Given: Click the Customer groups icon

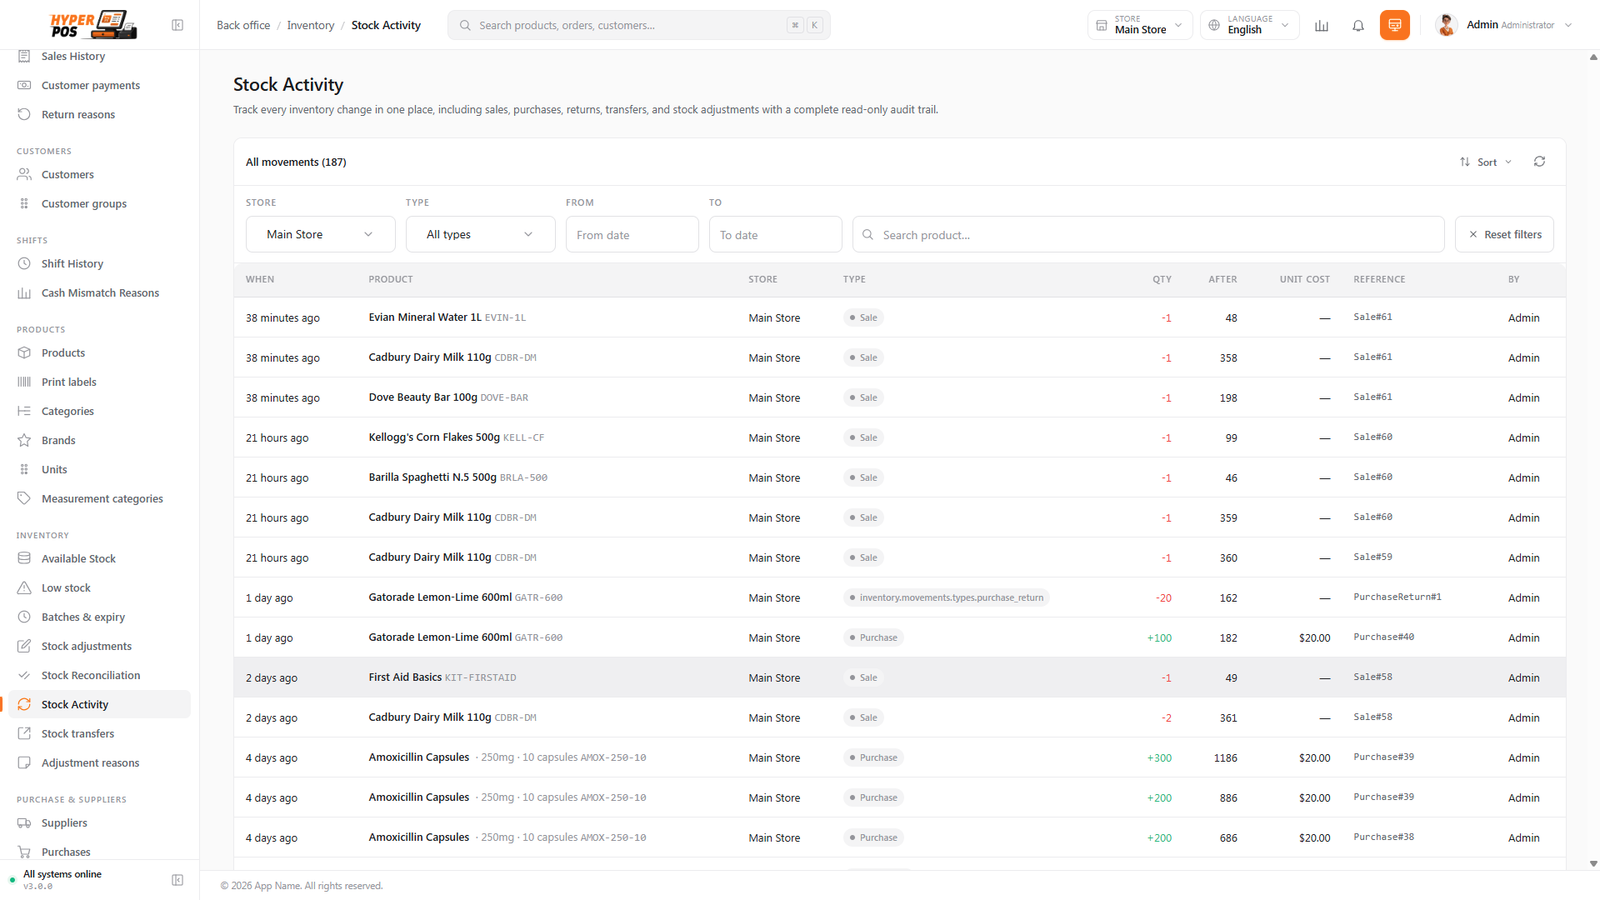Looking at the screenshot, I should 24,203.
